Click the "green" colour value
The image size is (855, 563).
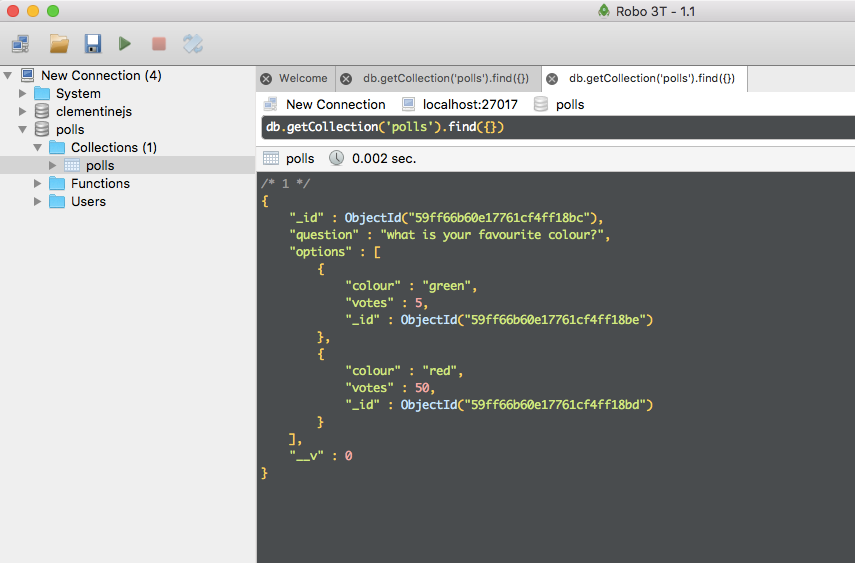pyautogui.click(x=447, y=286)
